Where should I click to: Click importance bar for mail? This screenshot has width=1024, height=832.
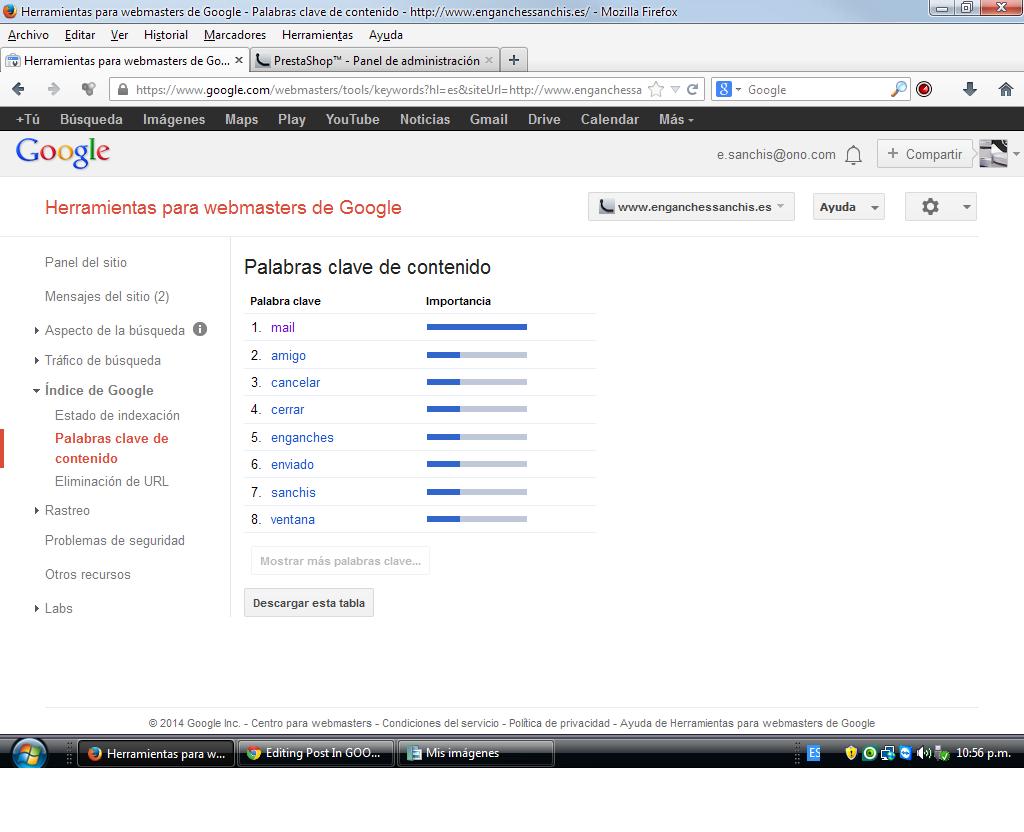click(477, 327)
